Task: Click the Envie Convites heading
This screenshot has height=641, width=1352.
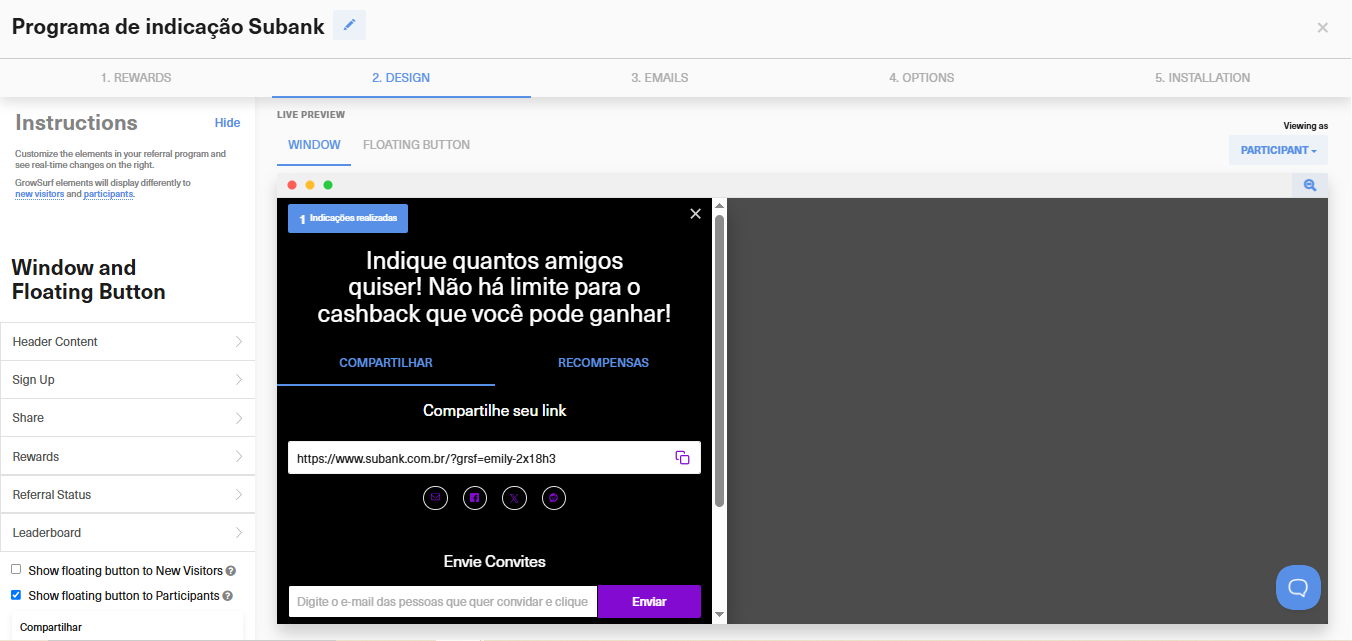Action: click(495, 562)
